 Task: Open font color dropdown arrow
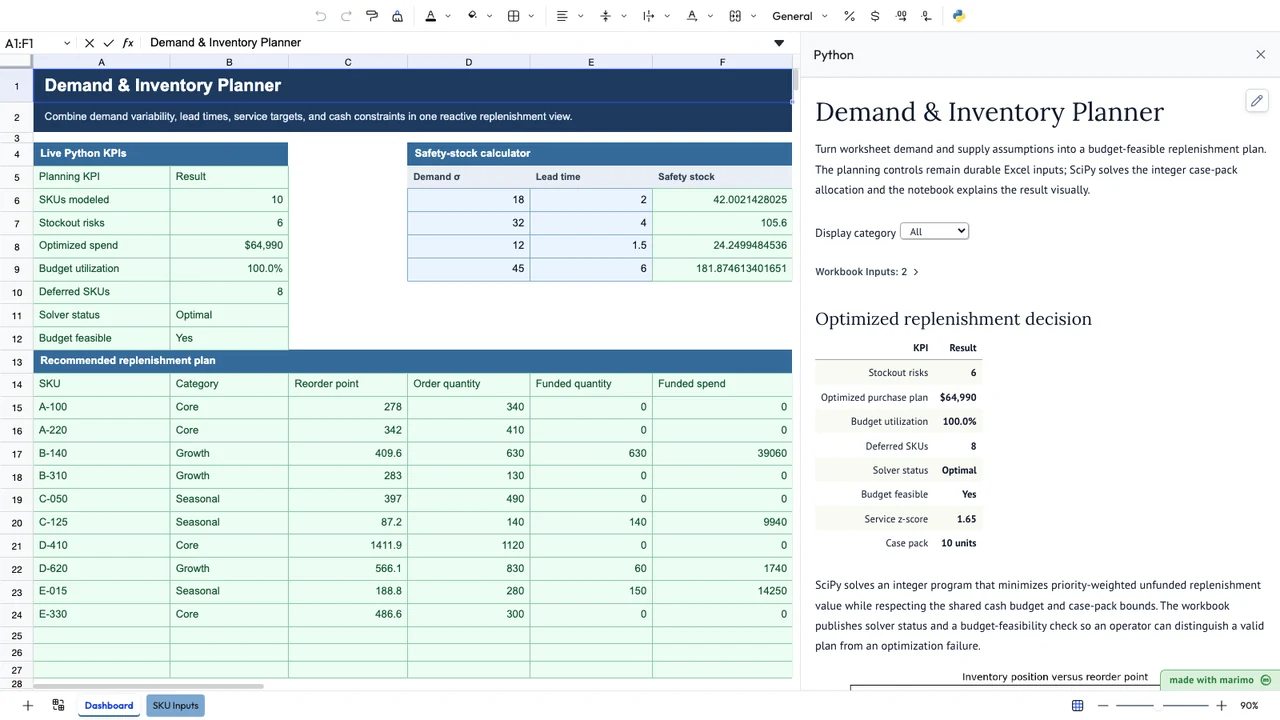[x=448, y=16]
